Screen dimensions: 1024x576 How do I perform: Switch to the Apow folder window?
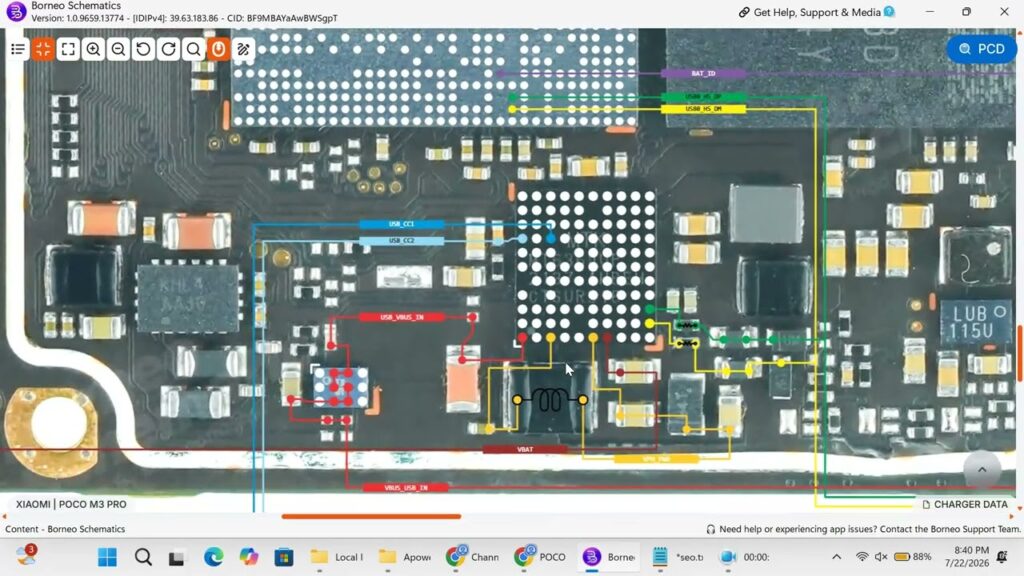[x=405, y=557]
